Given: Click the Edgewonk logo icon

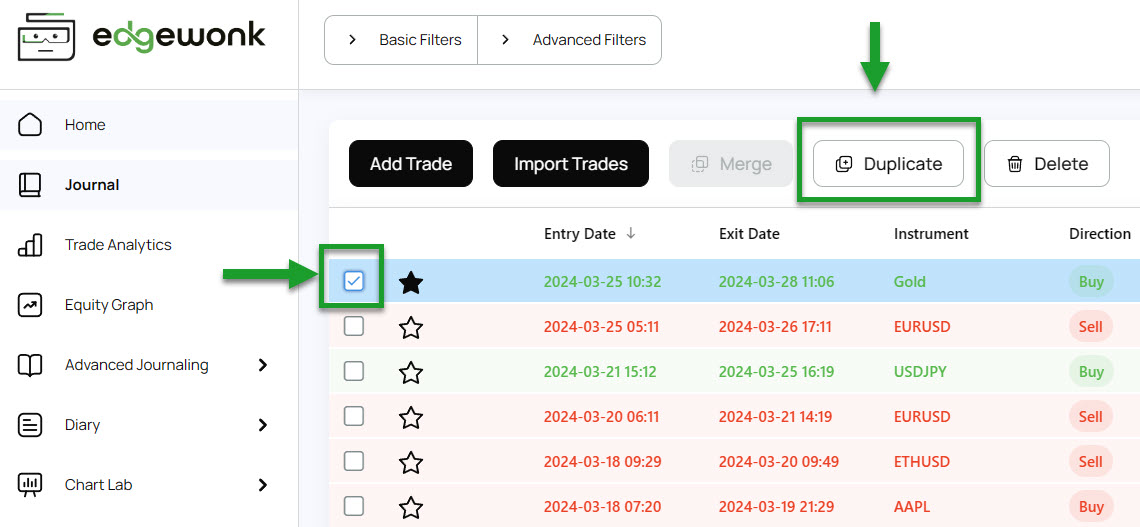Looking at the screenshot, I should [47, 36].
